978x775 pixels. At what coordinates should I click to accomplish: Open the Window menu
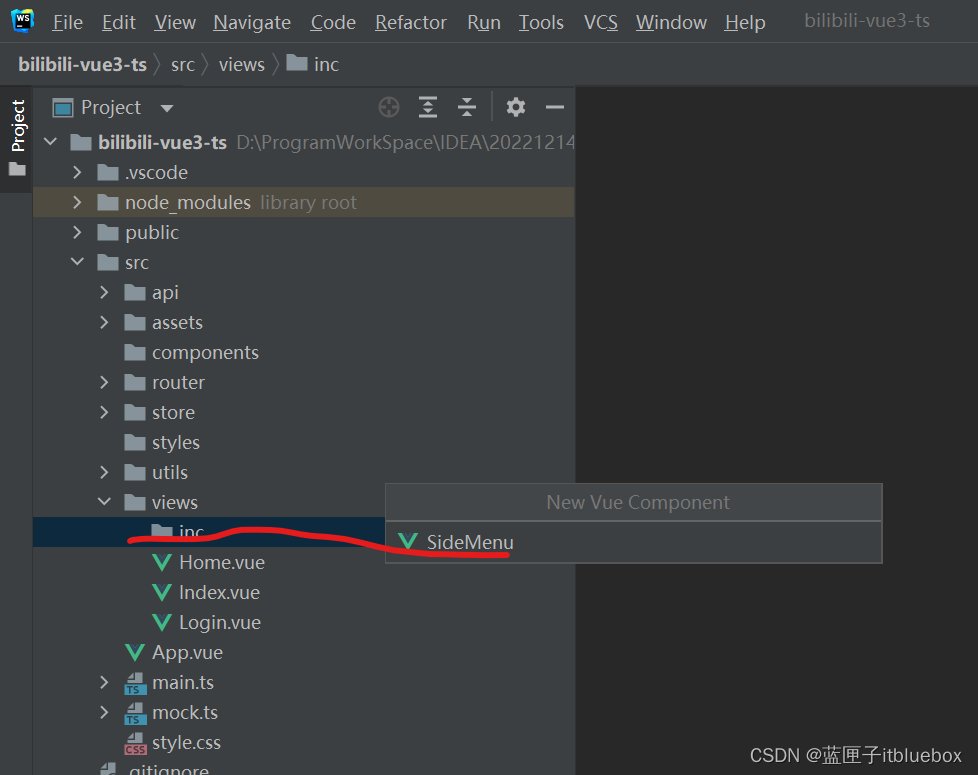pos(671,22)
